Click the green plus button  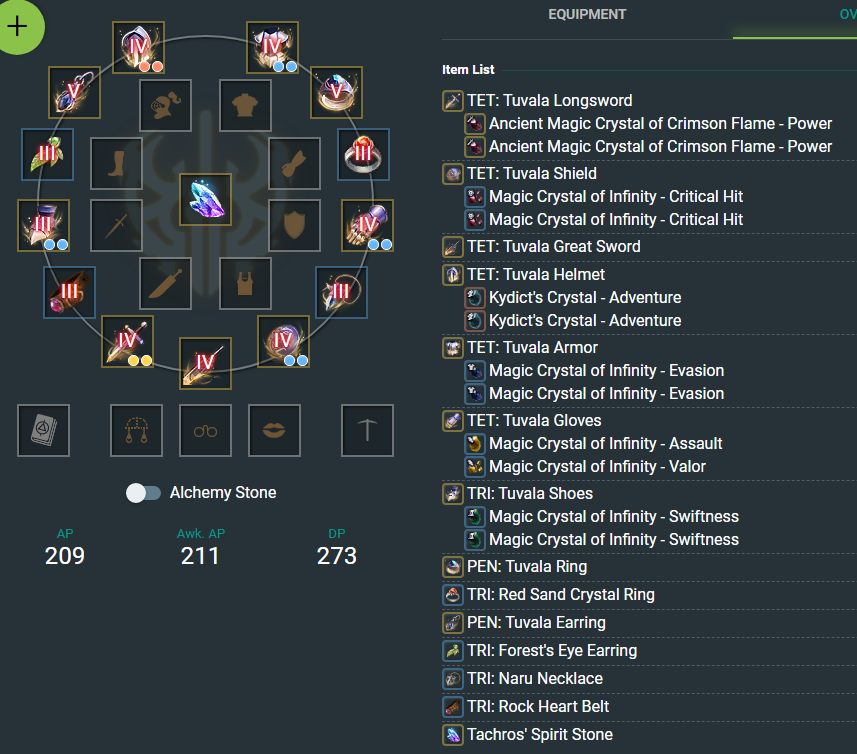click(x=17, y=26)
